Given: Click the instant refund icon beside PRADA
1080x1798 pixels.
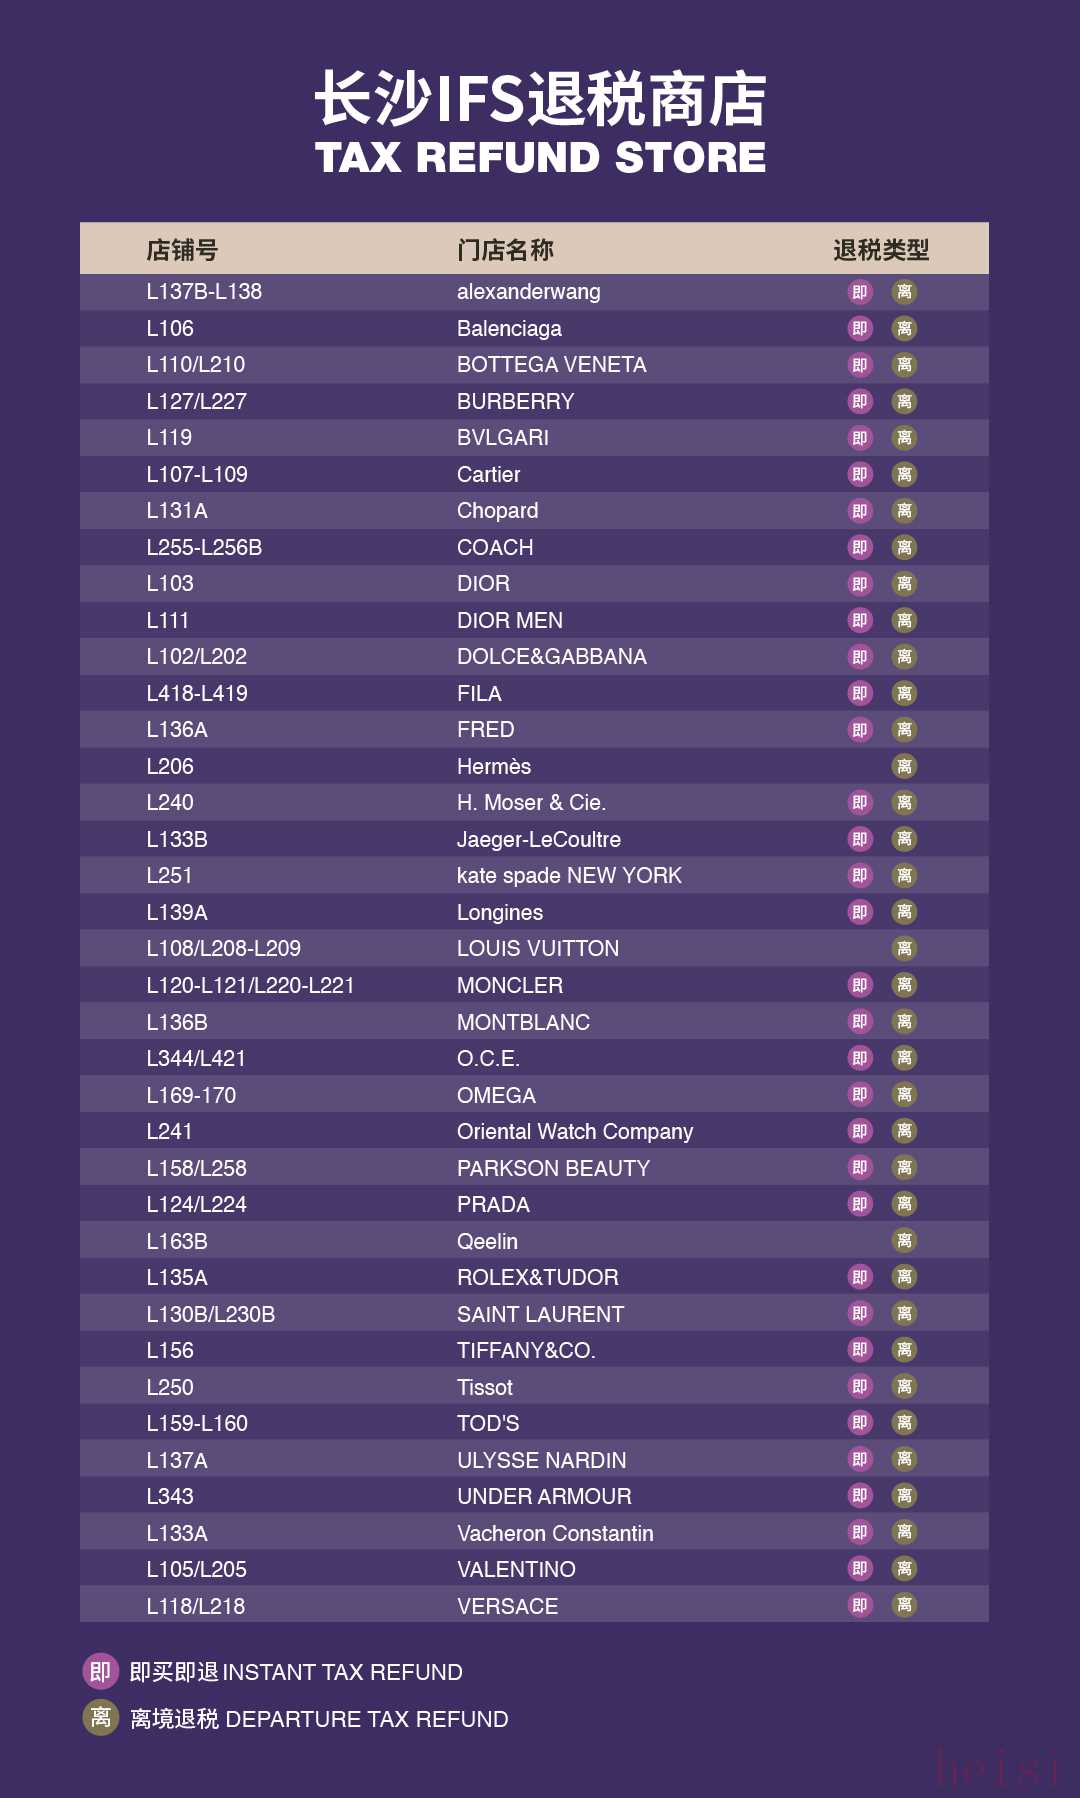Looking at the screenshot, I should pyautogui.click(x=860, y=1204).
